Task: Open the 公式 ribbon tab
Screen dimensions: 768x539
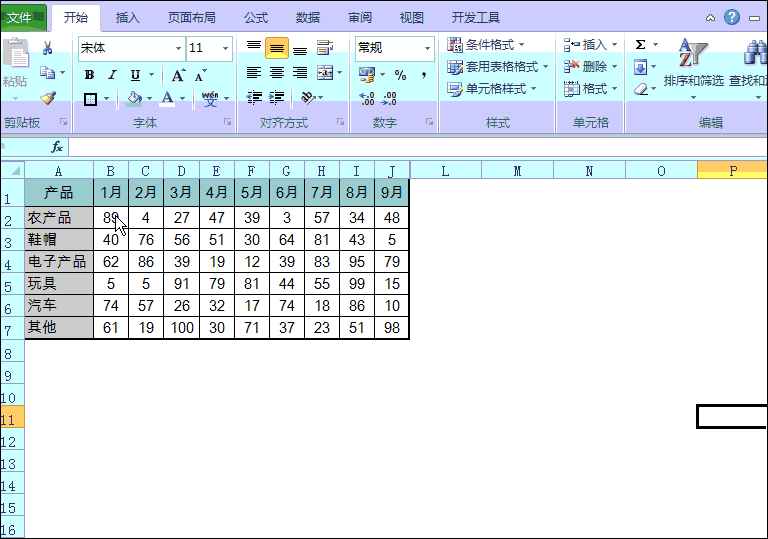Action: click(256, 17)
